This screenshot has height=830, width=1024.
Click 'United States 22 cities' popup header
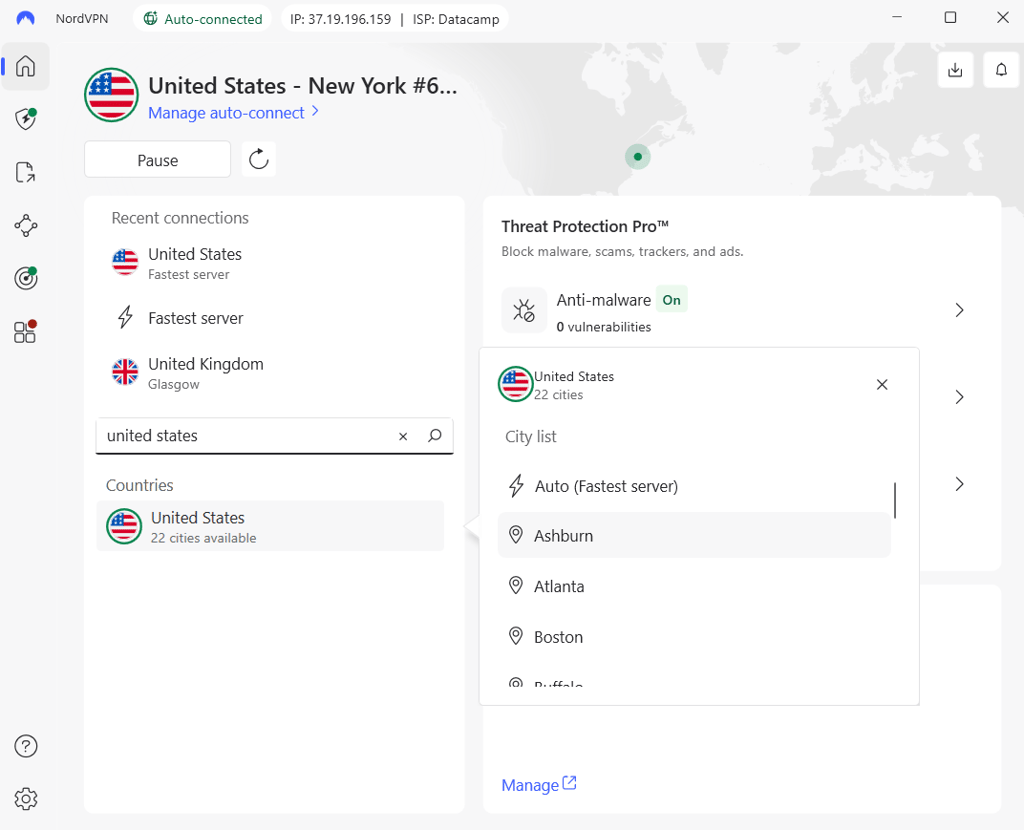point(556,385)
